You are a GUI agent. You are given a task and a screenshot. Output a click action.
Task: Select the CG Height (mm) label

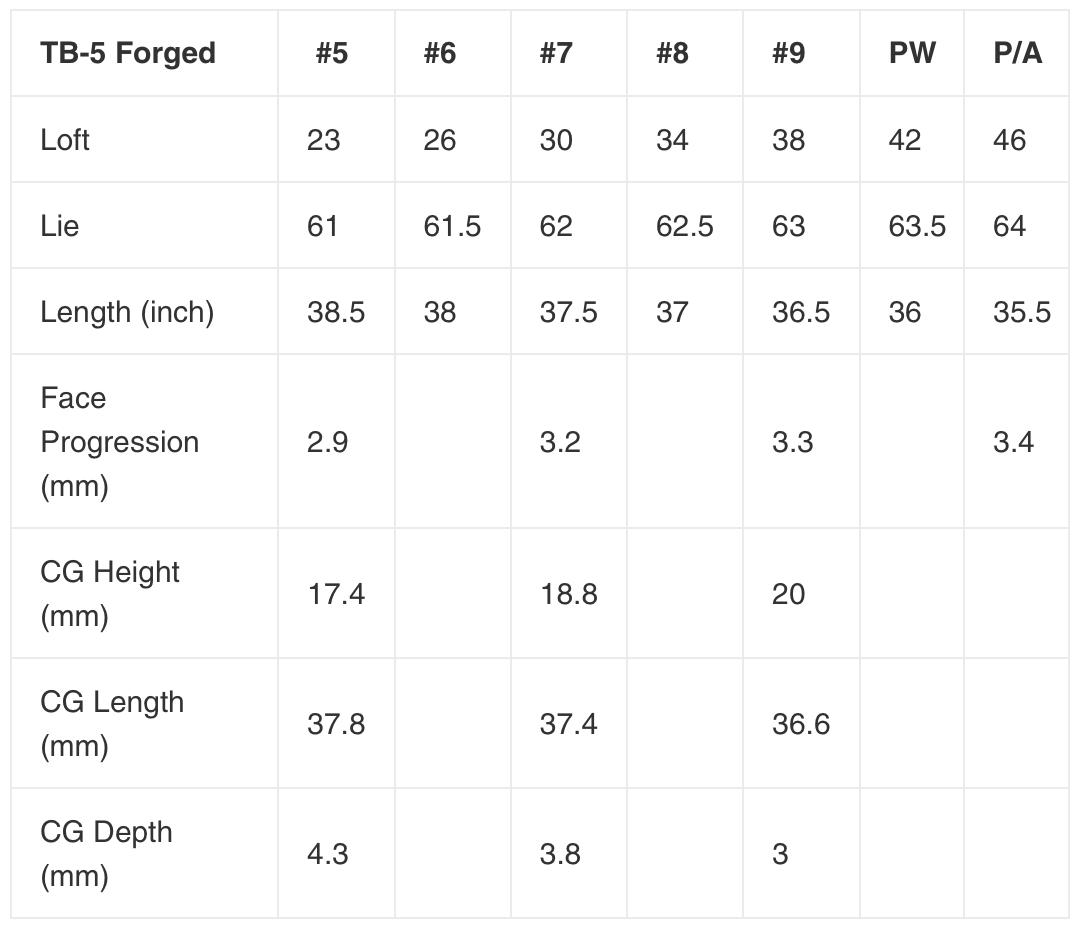pyautogui.click(x=110, y=594)
